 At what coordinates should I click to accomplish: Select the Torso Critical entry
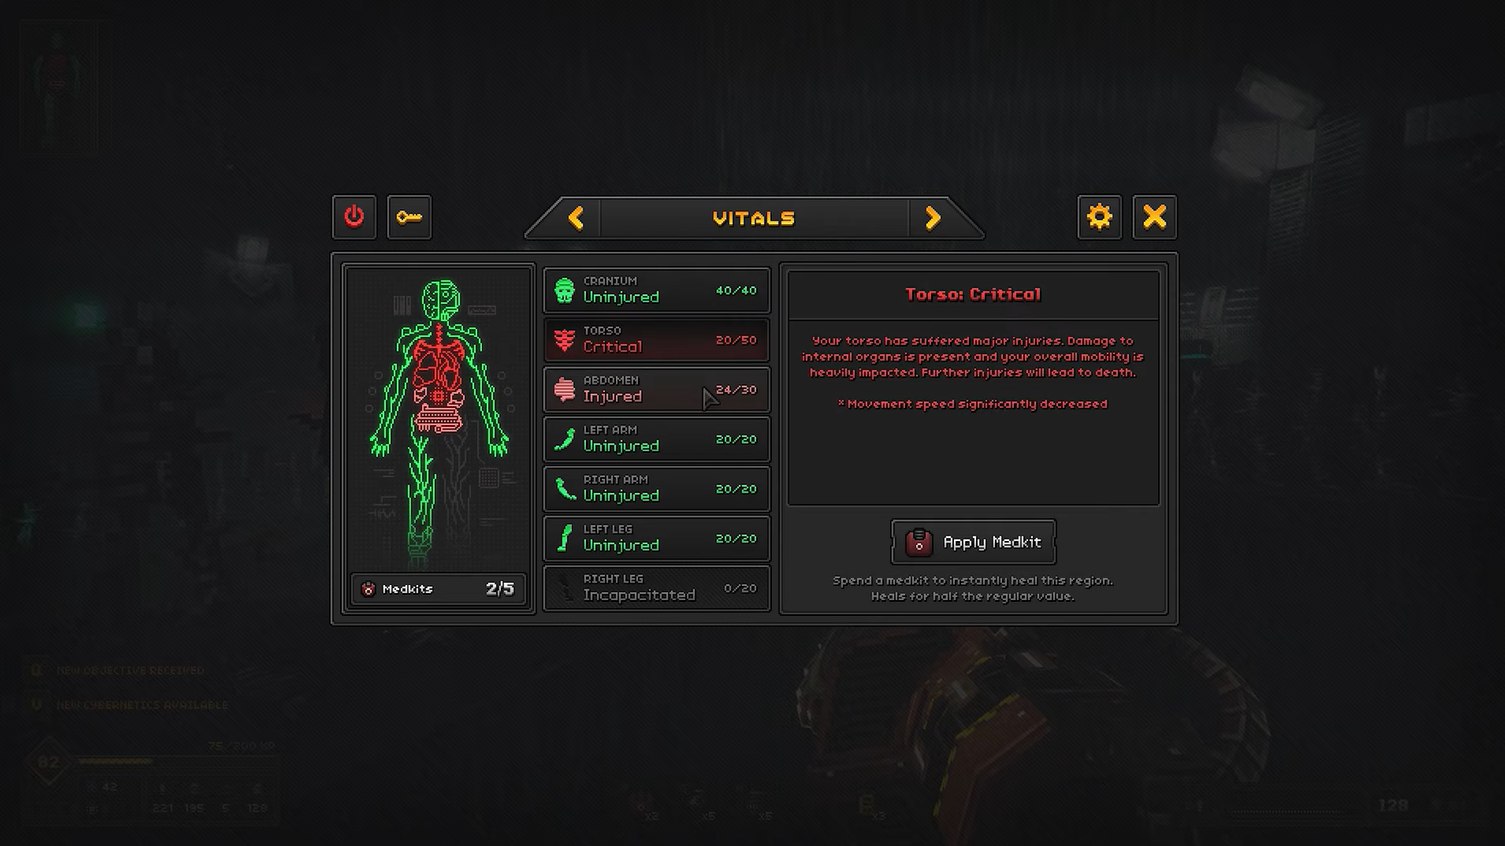[x=657, y=340]
